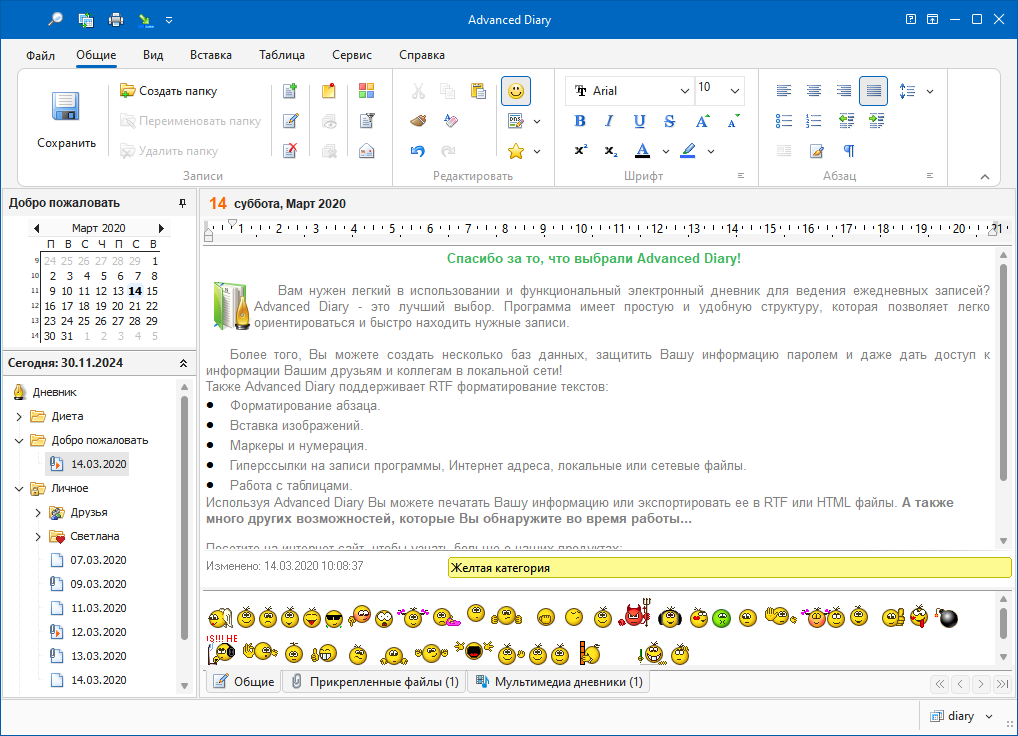Image resolution: width=1018 pixels, height=736 pixels.
Task: Toggle the smiley emoticons panel button
Action: tap(516, 91)
